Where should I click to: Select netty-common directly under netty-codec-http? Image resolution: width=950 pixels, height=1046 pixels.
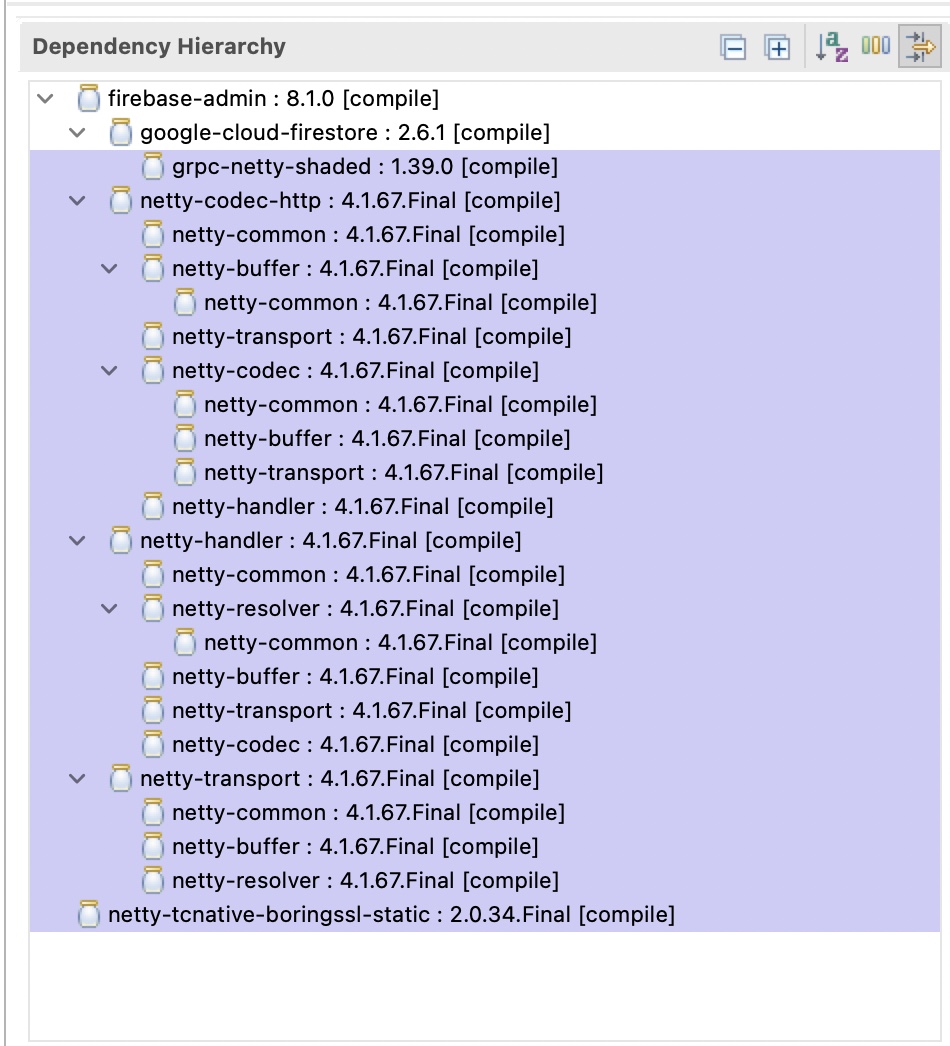click(x=368, y=235)
